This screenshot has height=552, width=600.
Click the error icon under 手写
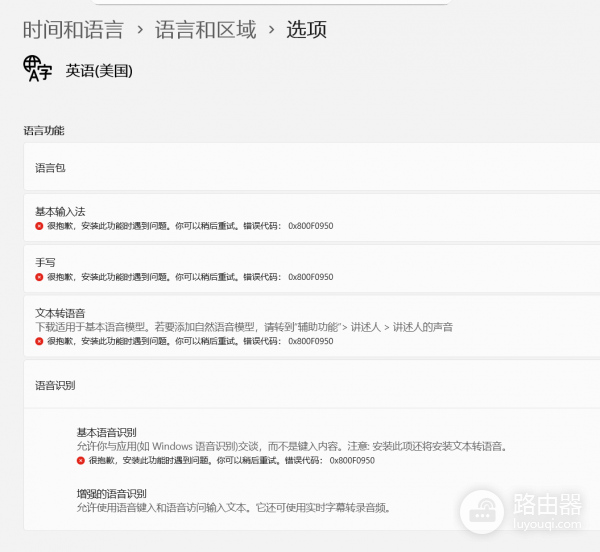click(x=39, y=277)
